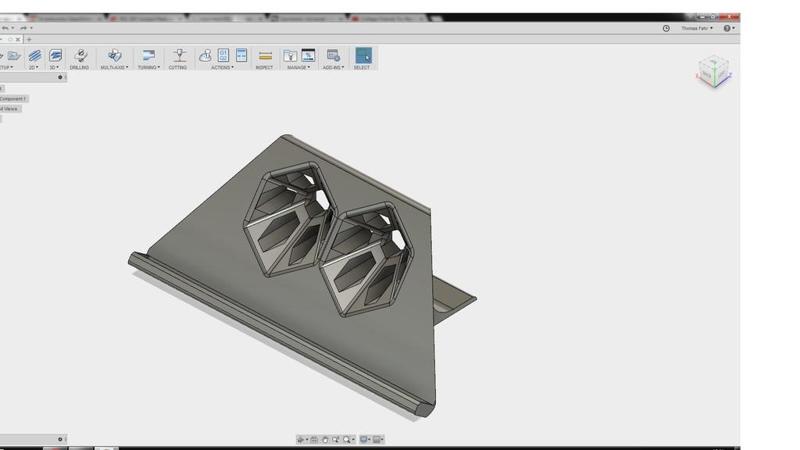Activate the Select tool icon
The height and width of the screenshot is (450, 800).
(x=362, y=56)
